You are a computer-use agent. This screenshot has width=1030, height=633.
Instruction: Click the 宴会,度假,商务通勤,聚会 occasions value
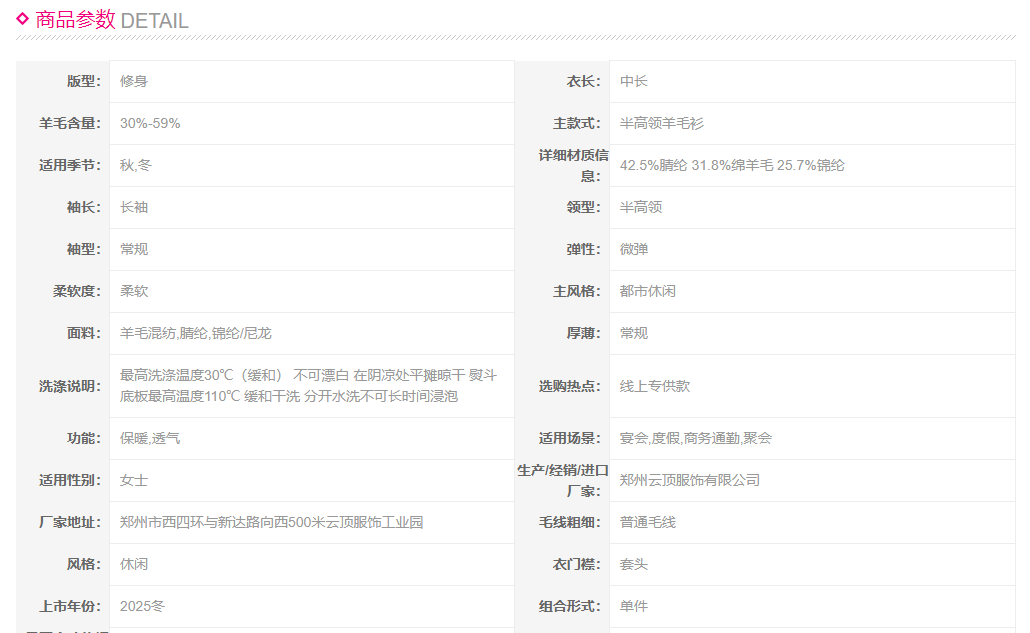pos(695,438)
